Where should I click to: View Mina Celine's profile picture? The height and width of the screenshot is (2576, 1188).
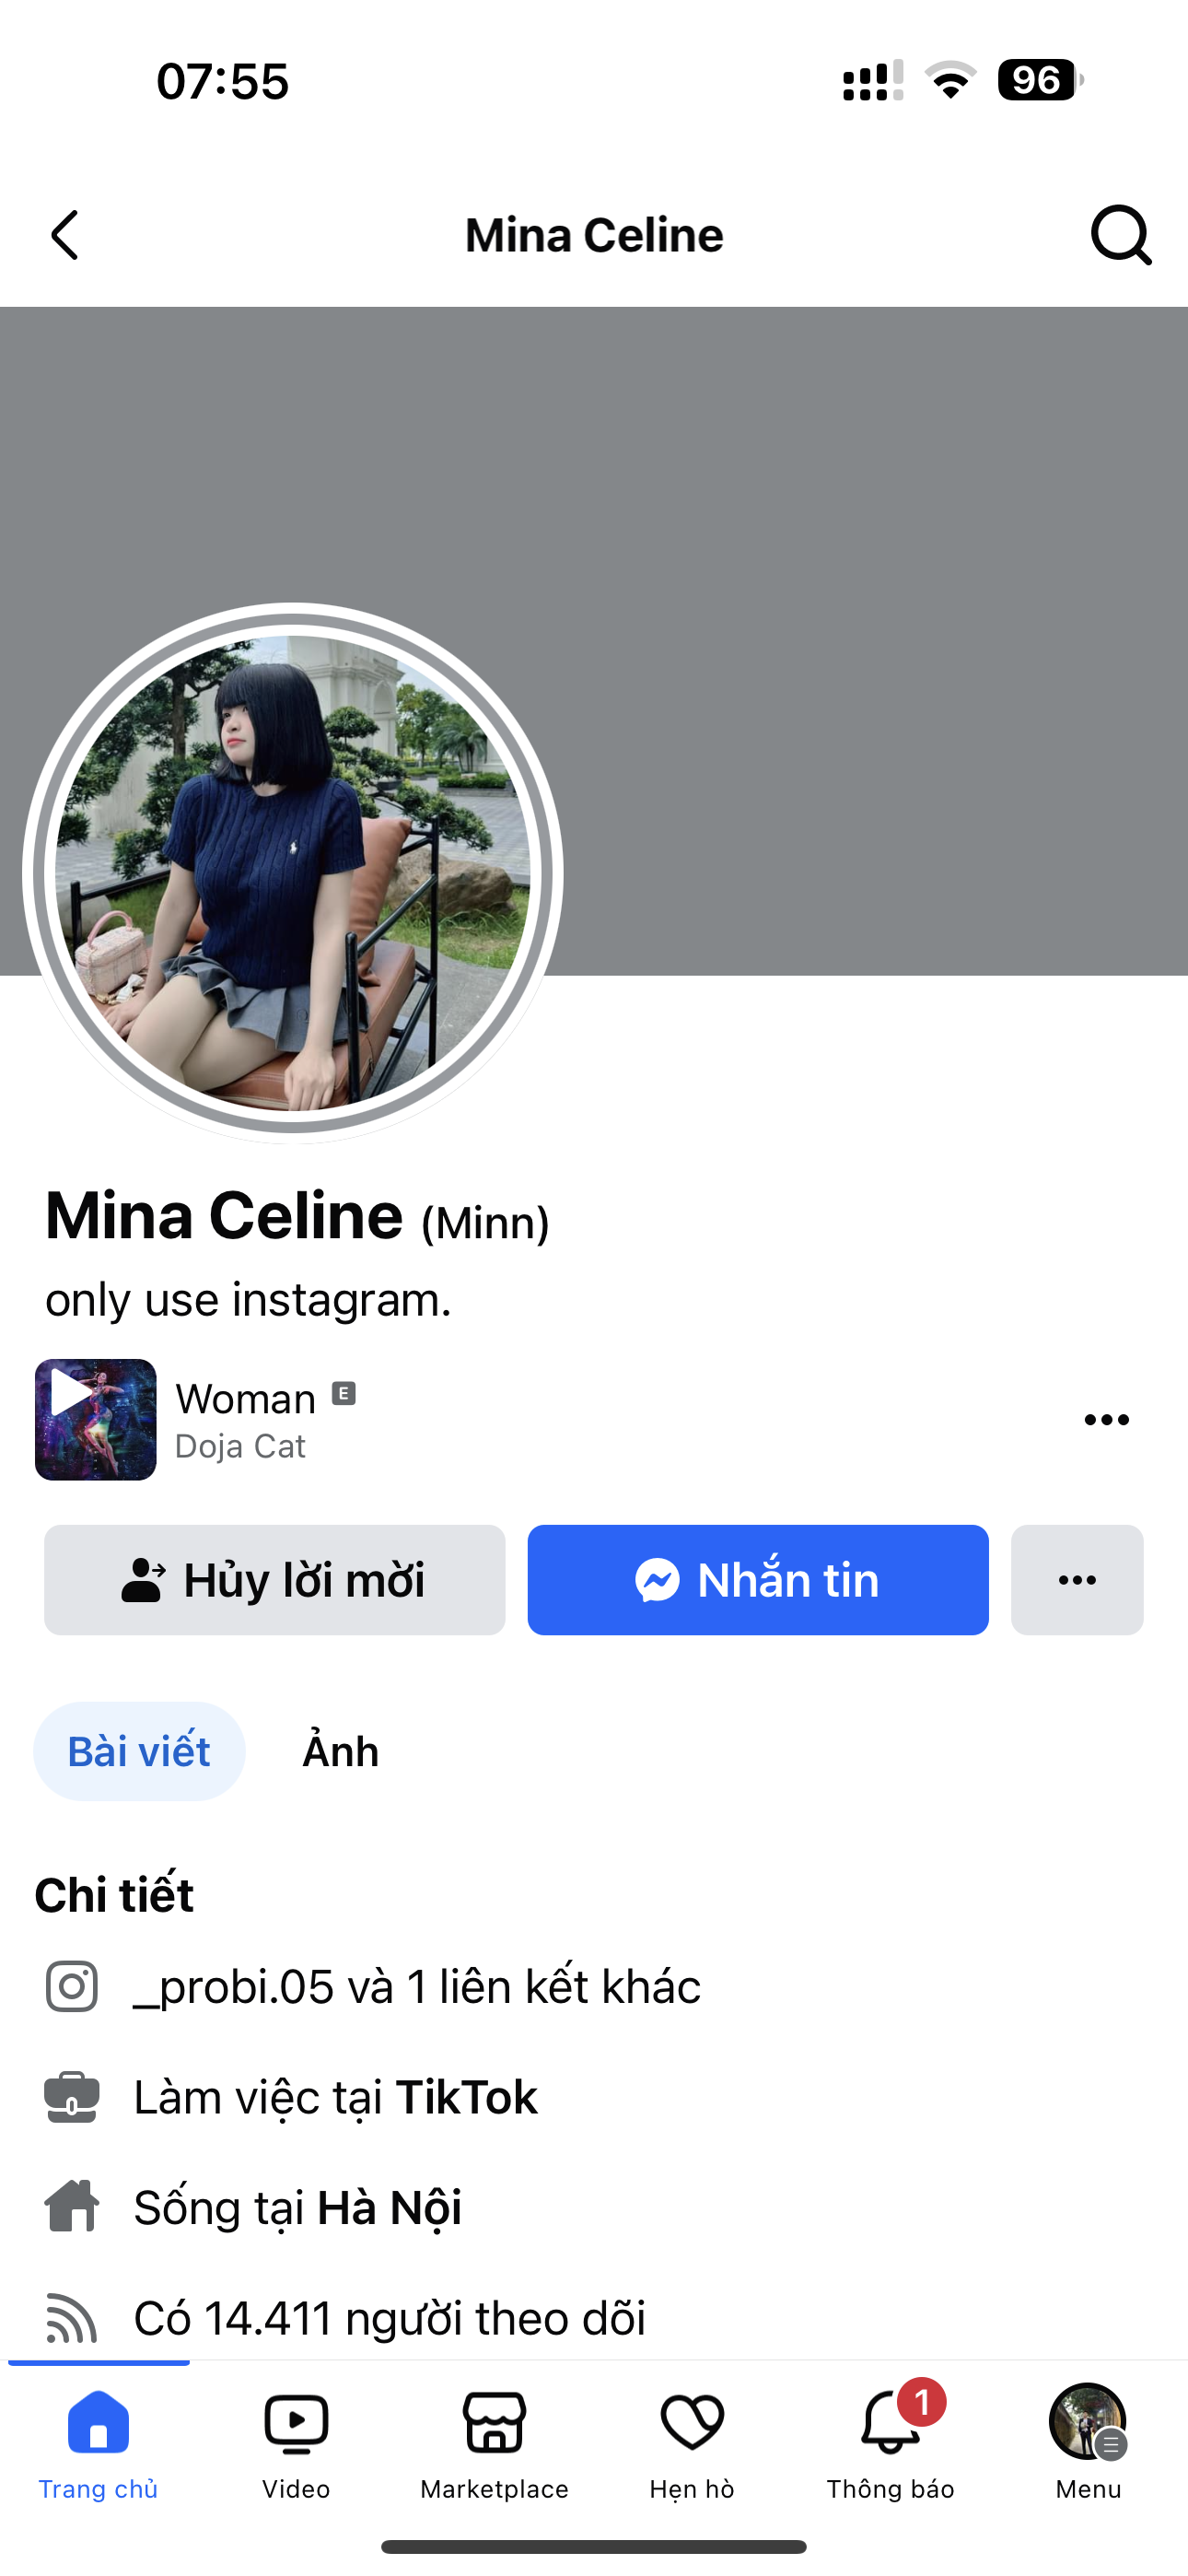(x=293, y=873)
